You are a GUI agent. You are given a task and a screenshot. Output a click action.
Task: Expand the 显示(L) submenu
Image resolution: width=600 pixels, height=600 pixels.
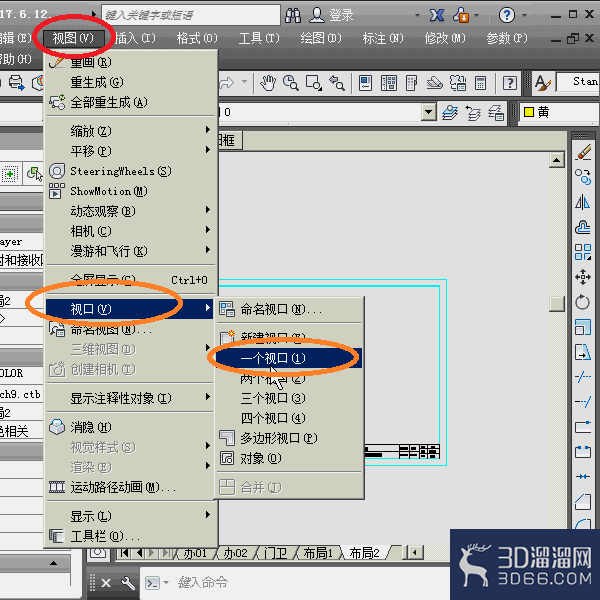pyautogui.click(x=130, y=516)
